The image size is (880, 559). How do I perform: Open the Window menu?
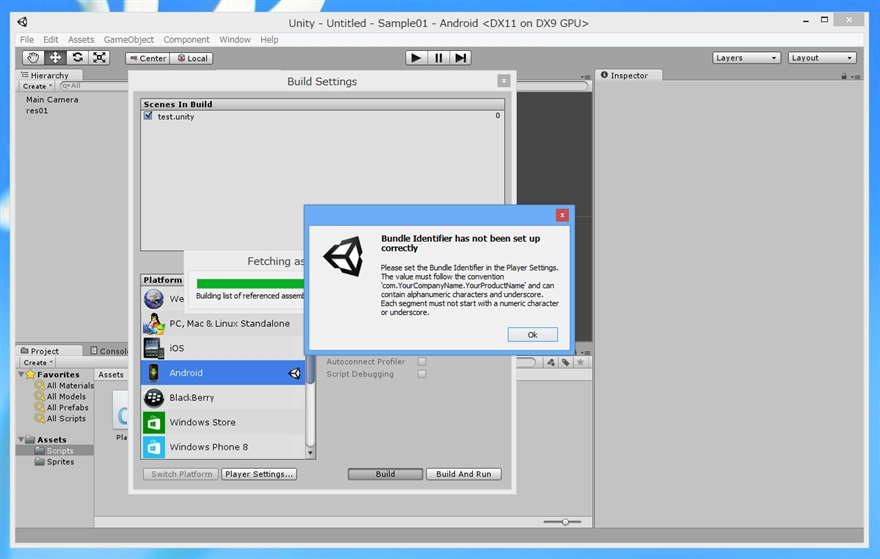(x=235, y=40)
